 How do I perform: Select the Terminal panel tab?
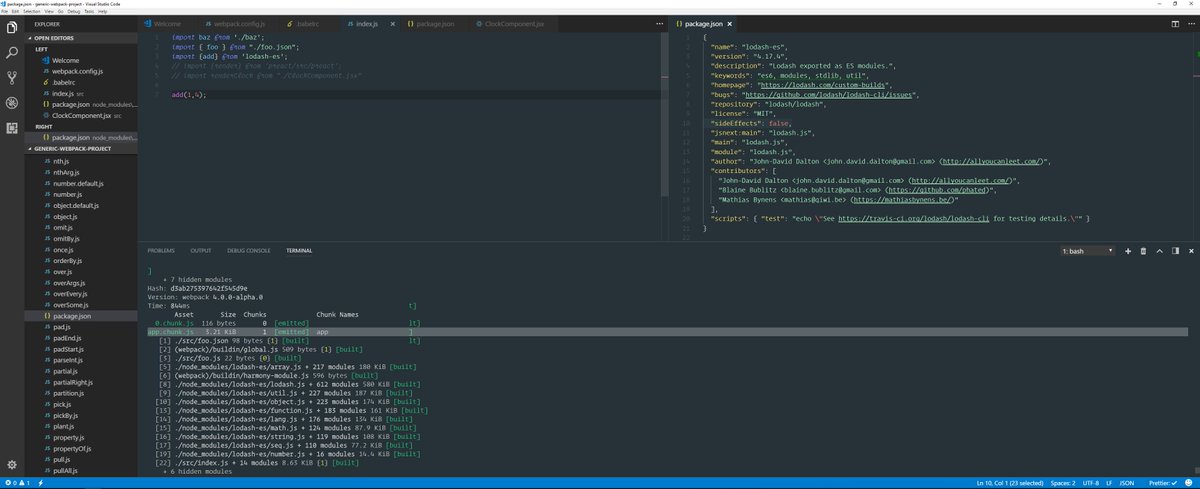coord(298,251)
